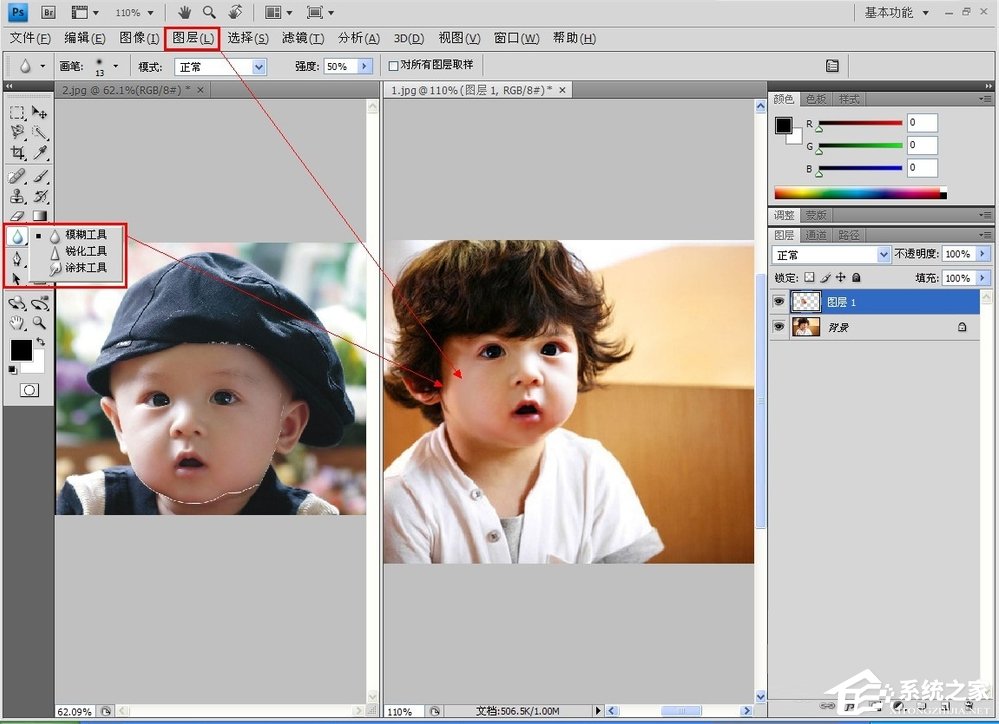
Task: Toggle lock image pixels brush icon
Action: 826,277
